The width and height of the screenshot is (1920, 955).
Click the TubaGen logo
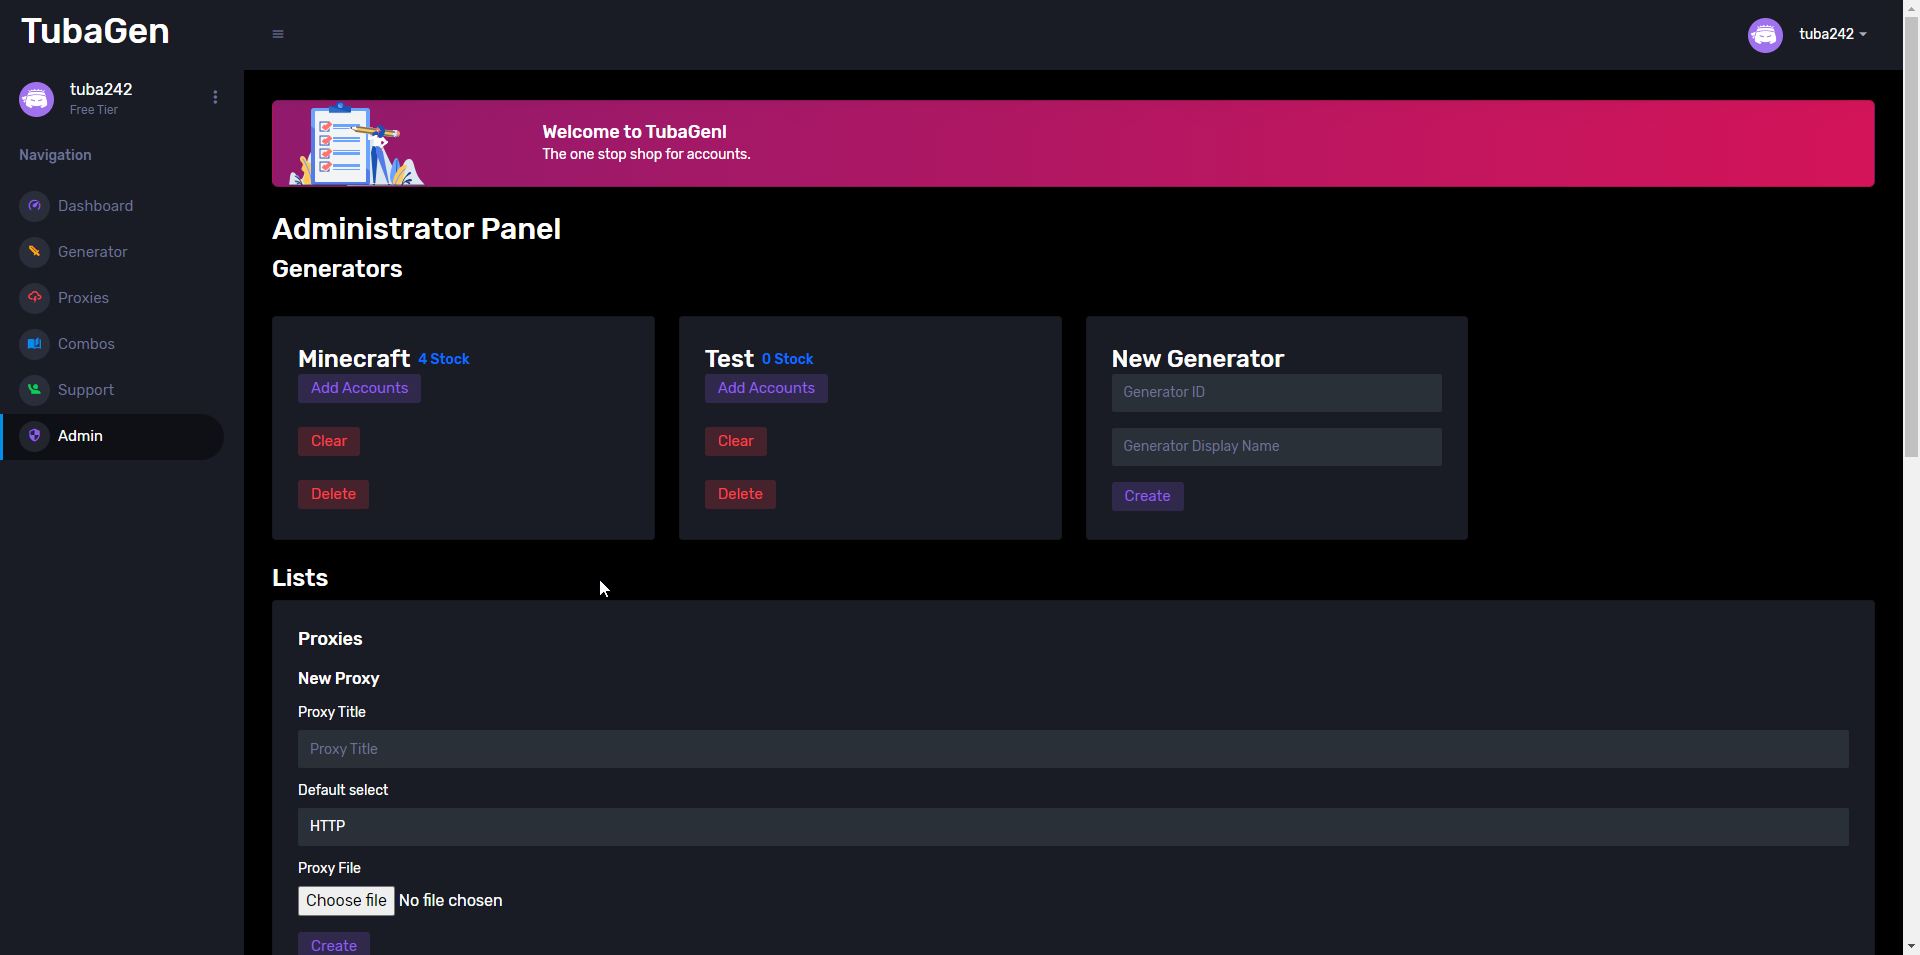[x=95, y=32]
